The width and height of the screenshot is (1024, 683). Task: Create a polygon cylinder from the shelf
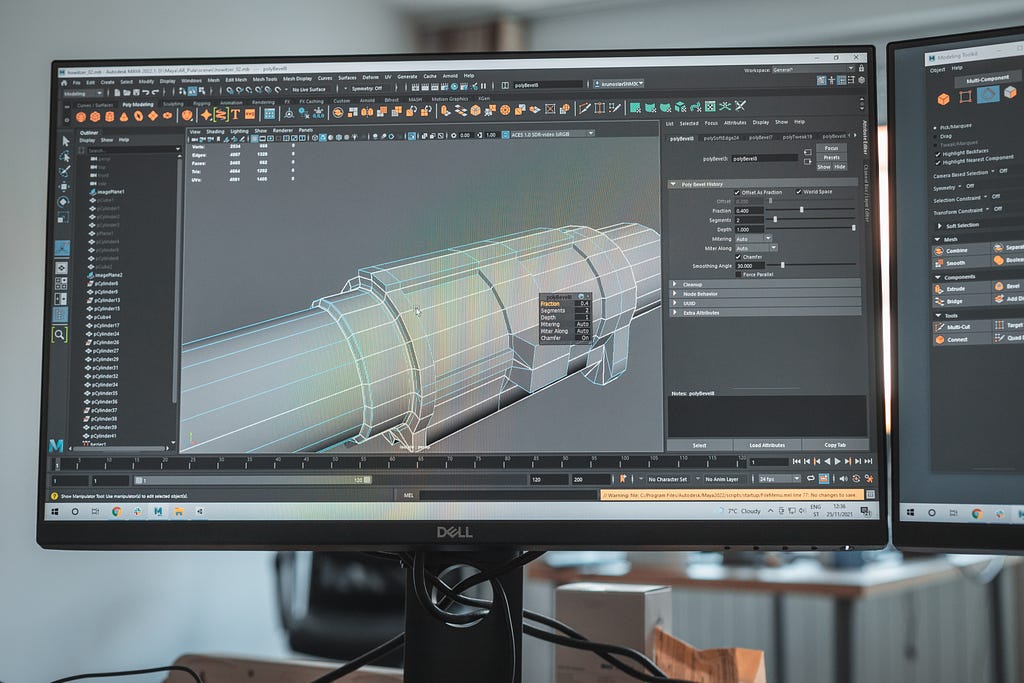click(110, 117)
